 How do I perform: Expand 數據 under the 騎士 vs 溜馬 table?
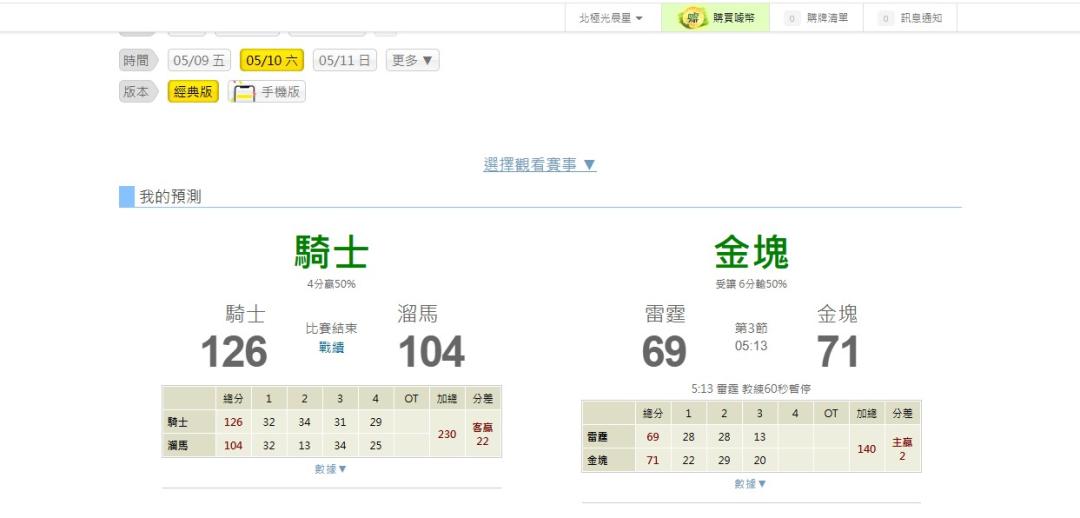[x=331, y=468]
